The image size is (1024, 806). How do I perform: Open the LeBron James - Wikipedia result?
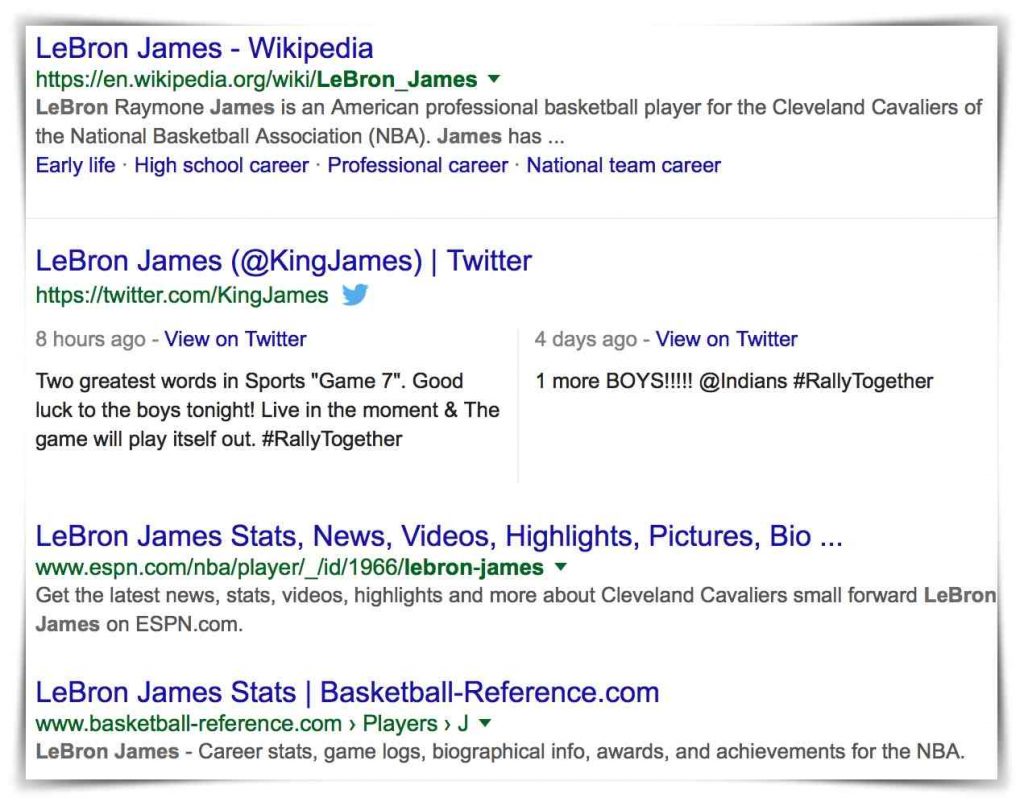pyautogui.click(x=204, y=48)
